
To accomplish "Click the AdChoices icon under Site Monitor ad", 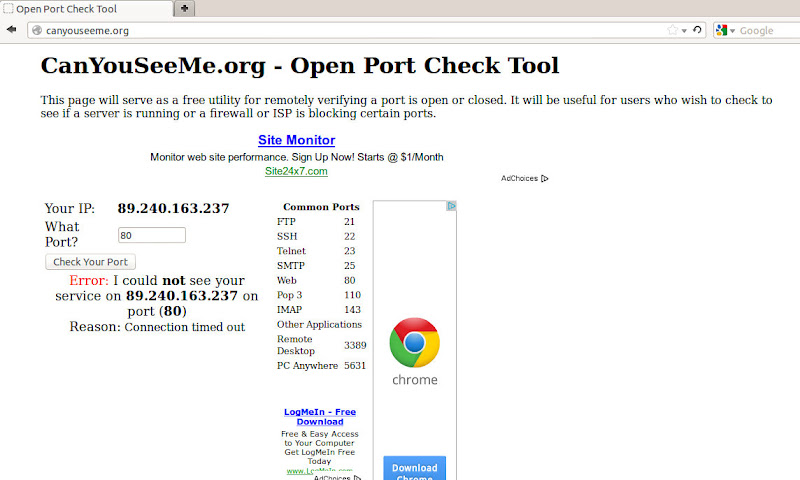I will tap(544, 179).
